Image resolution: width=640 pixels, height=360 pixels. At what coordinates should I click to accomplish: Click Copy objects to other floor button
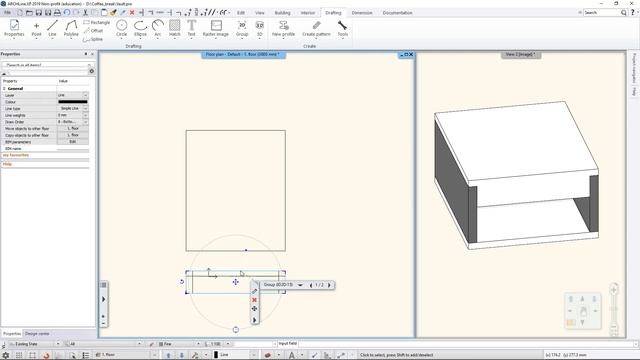73,135
